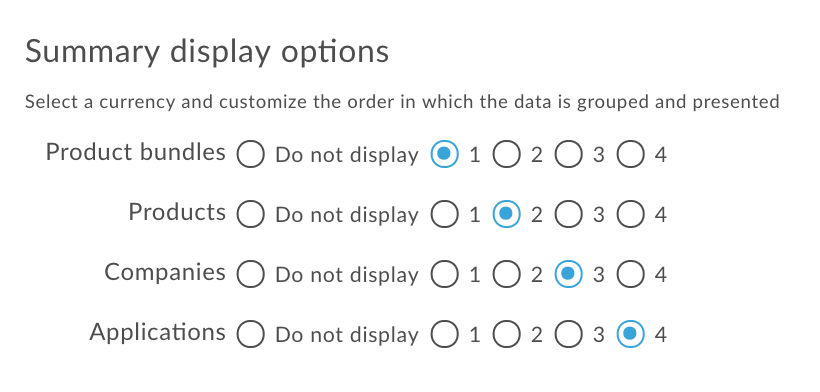820x392 pixels.
Task: Choose order 4 for Applications
Action: 630,334
